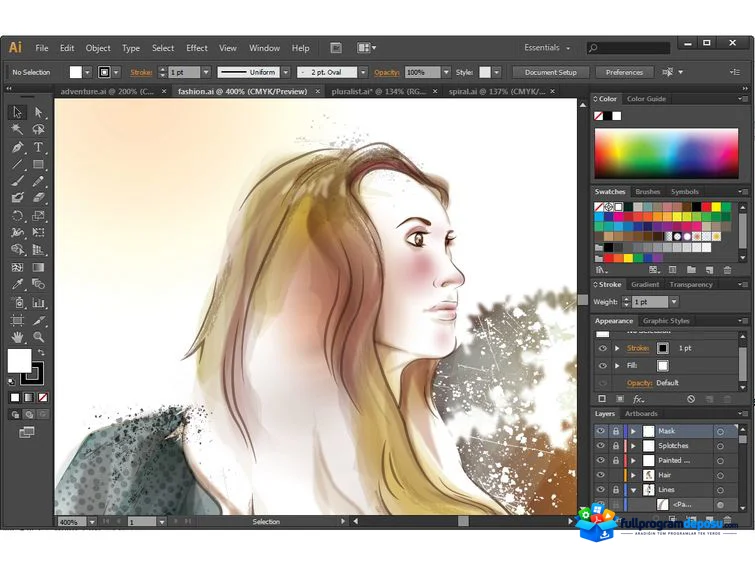
Task: Choose the Blob Brush tool
Action: coord(17,198)
